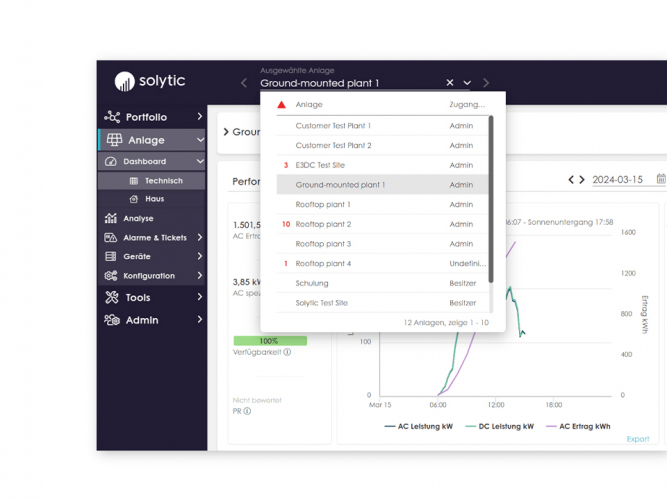Screen dimensions: 667x500
Task: Click the Konfiguration gears icon
Action: pos(111,275)
